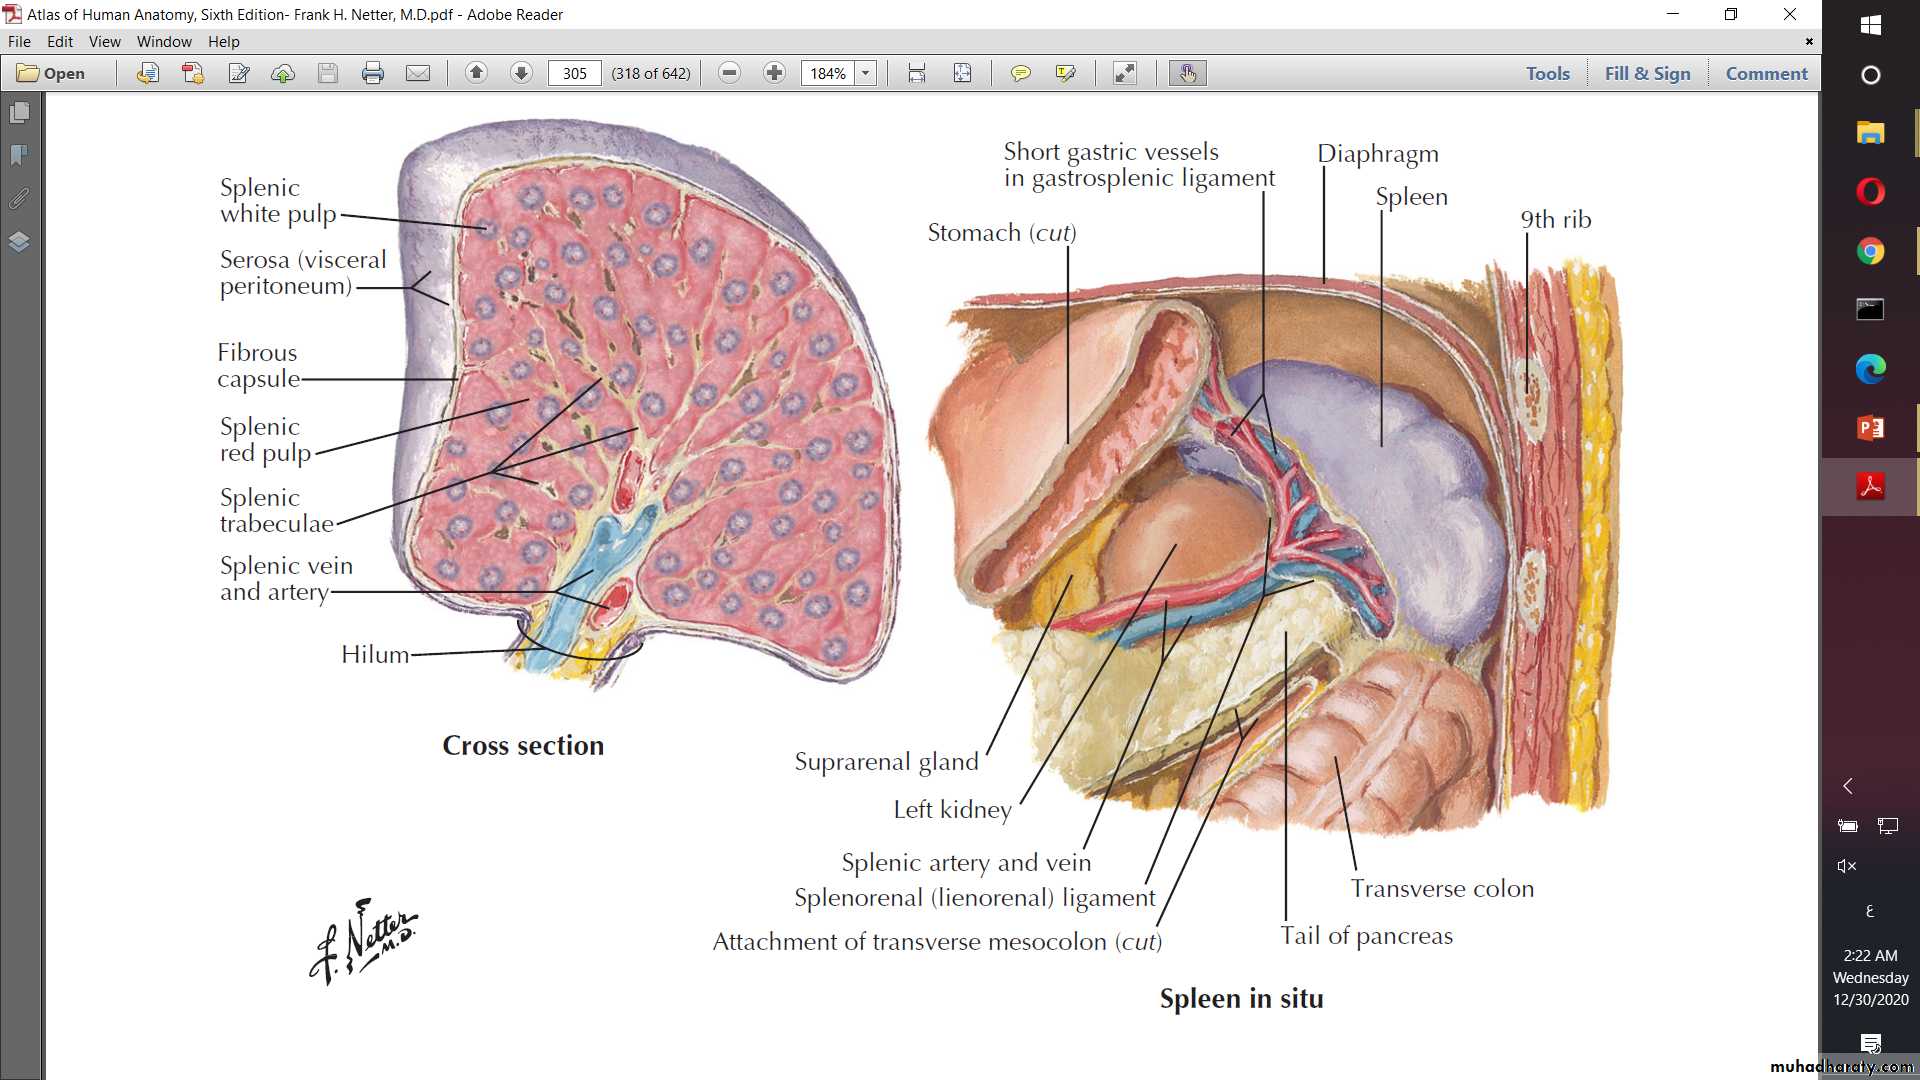
Task: Click the Print file icon
Action: pos(373,73)
